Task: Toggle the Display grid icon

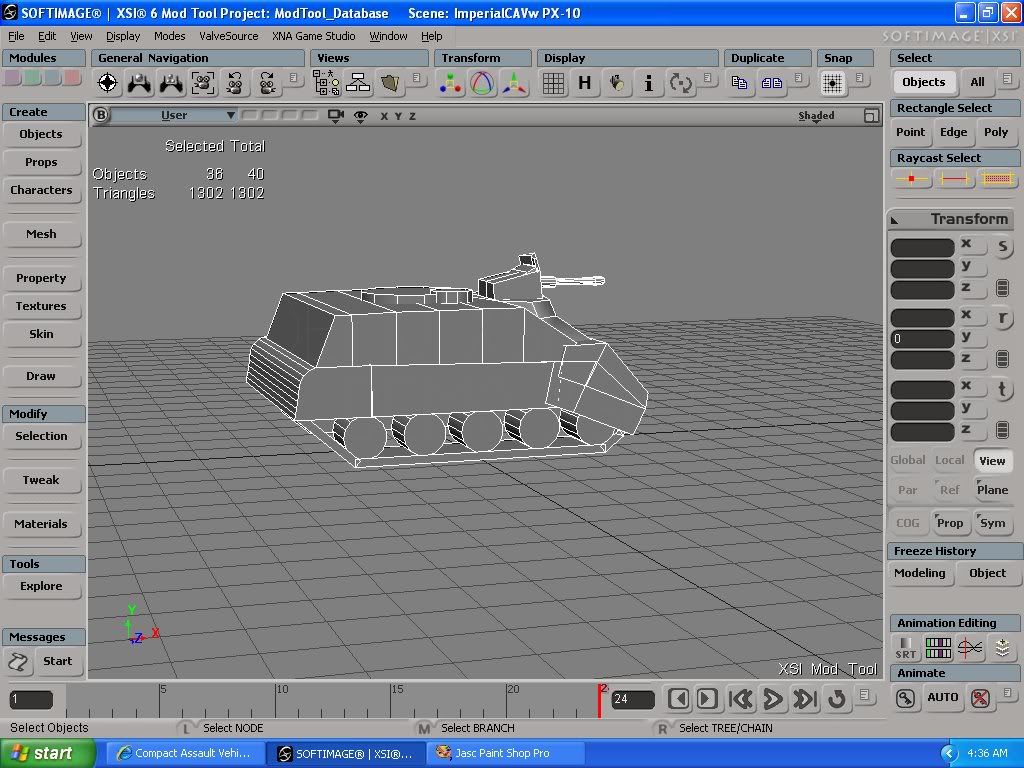Action: click(553, 83)
